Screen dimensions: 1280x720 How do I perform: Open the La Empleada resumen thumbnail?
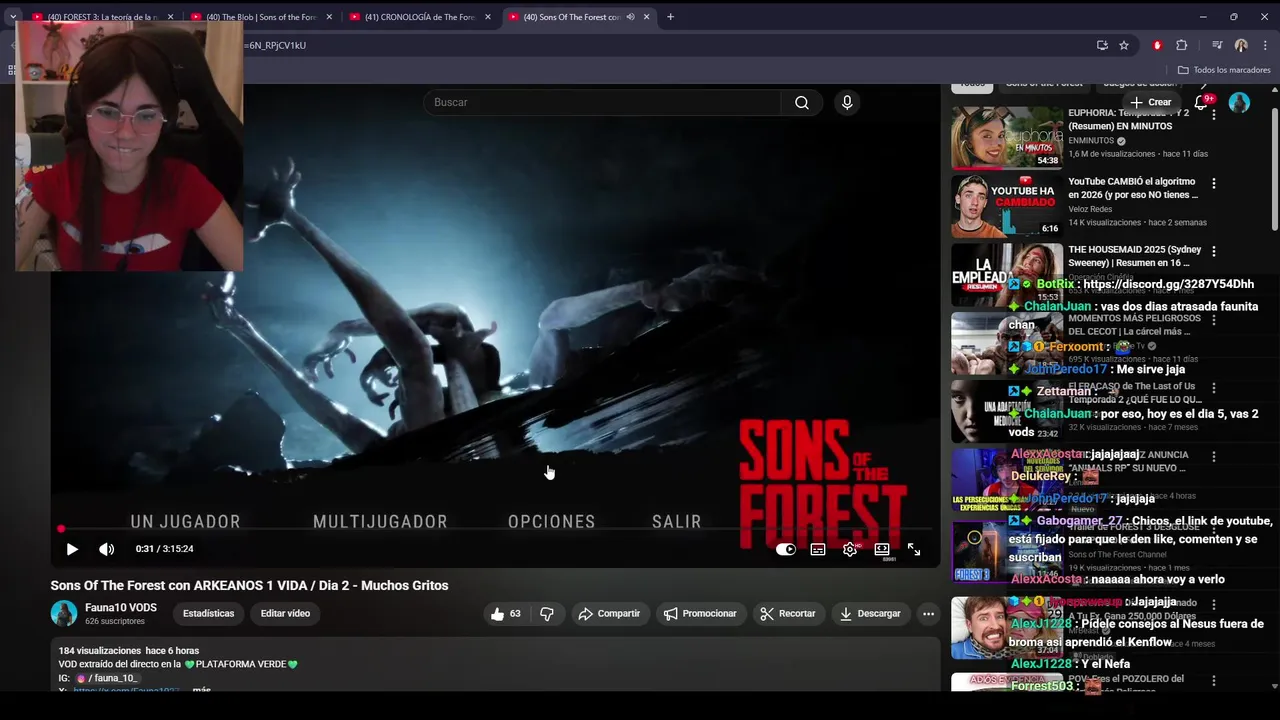(x=1007, y=273)
